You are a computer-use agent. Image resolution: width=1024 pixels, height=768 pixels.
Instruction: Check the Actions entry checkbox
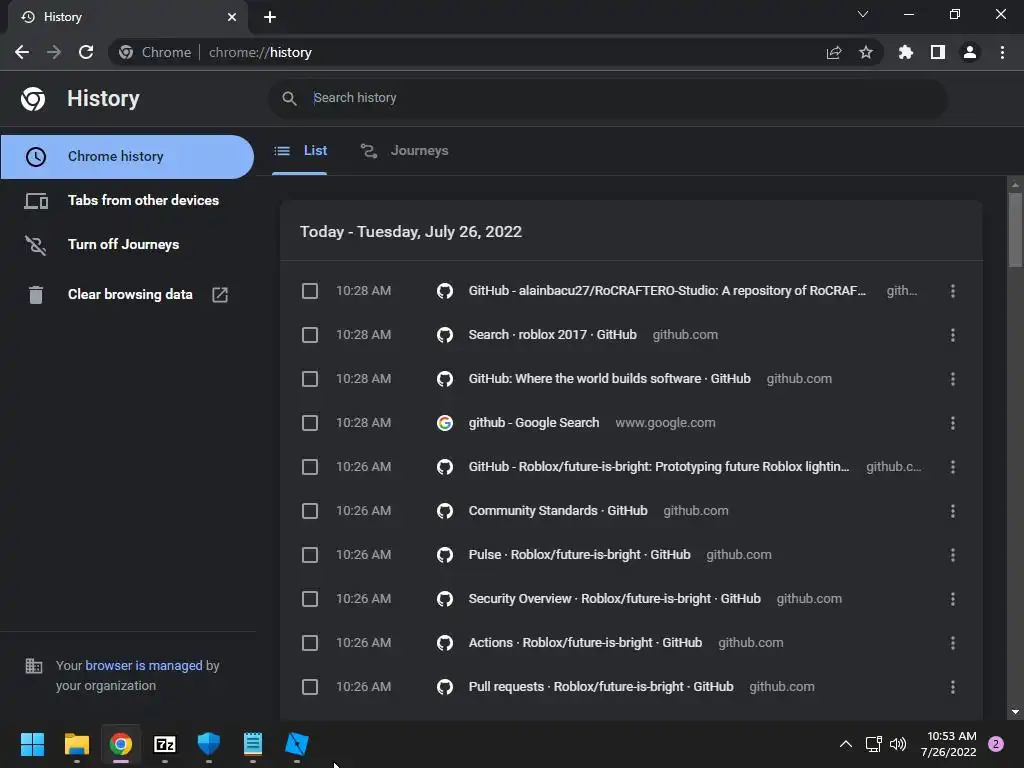point(310,643)
